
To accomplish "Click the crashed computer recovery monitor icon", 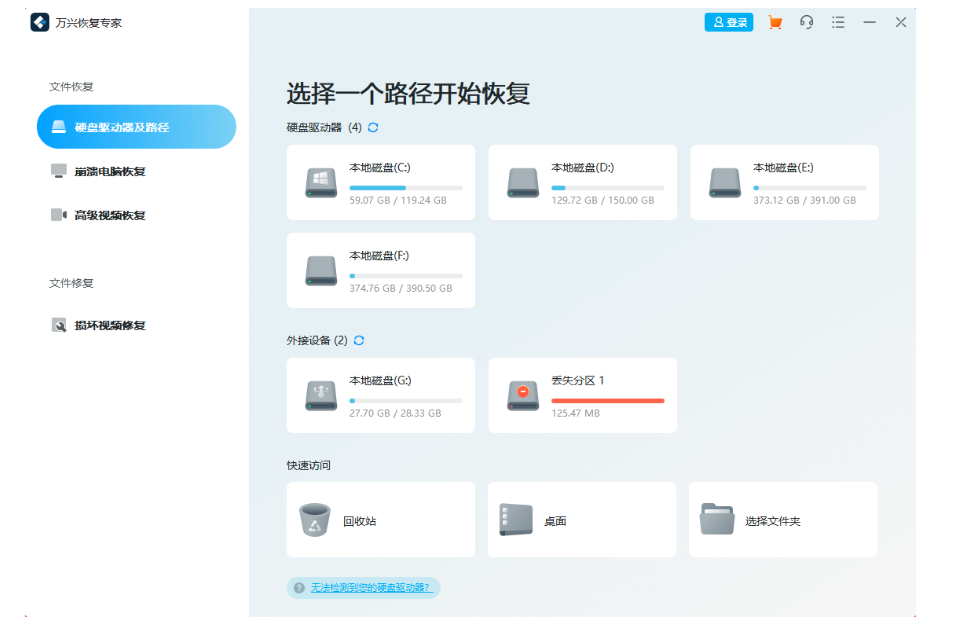I will coord(60,170).
